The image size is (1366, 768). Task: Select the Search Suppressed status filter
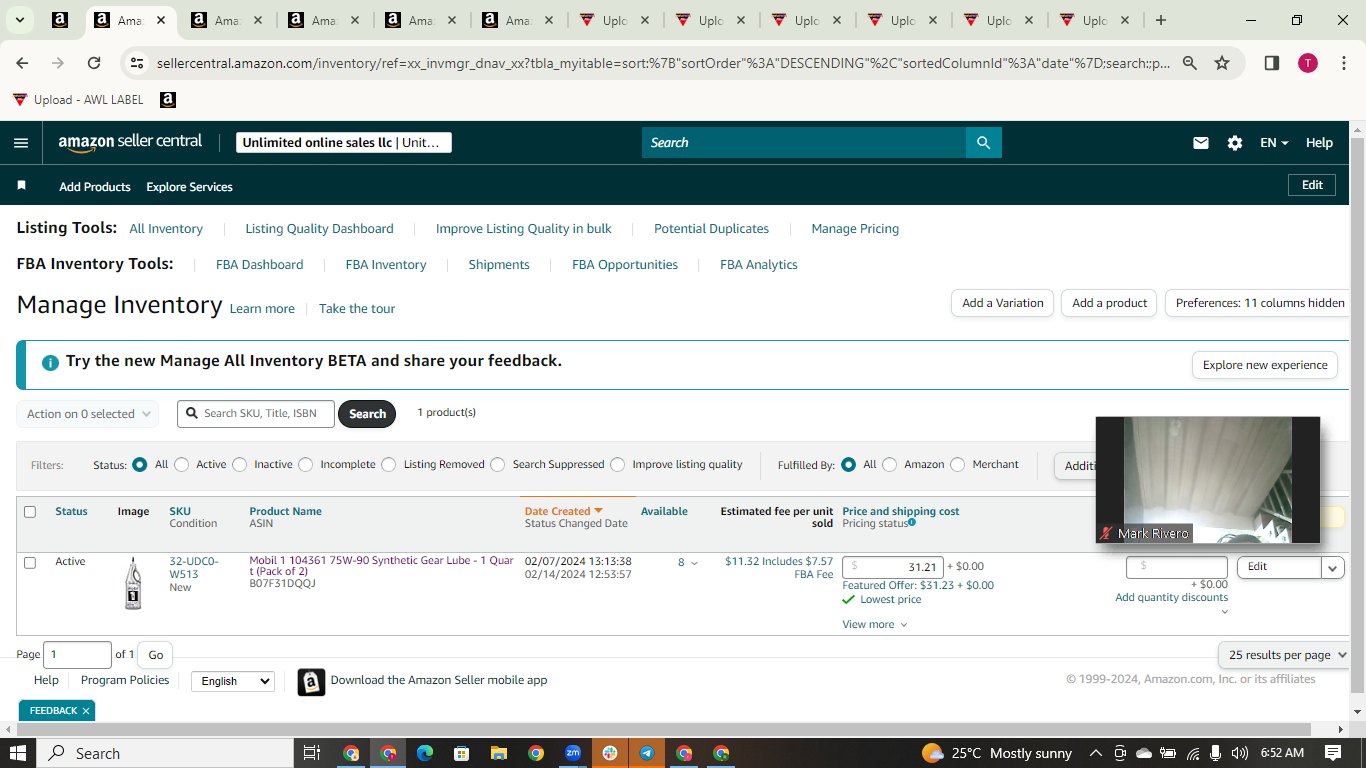pos(498,464)
